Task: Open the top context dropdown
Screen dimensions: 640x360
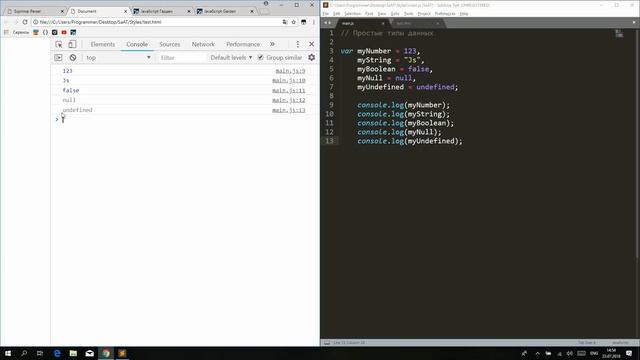Action: click(118, 58)
